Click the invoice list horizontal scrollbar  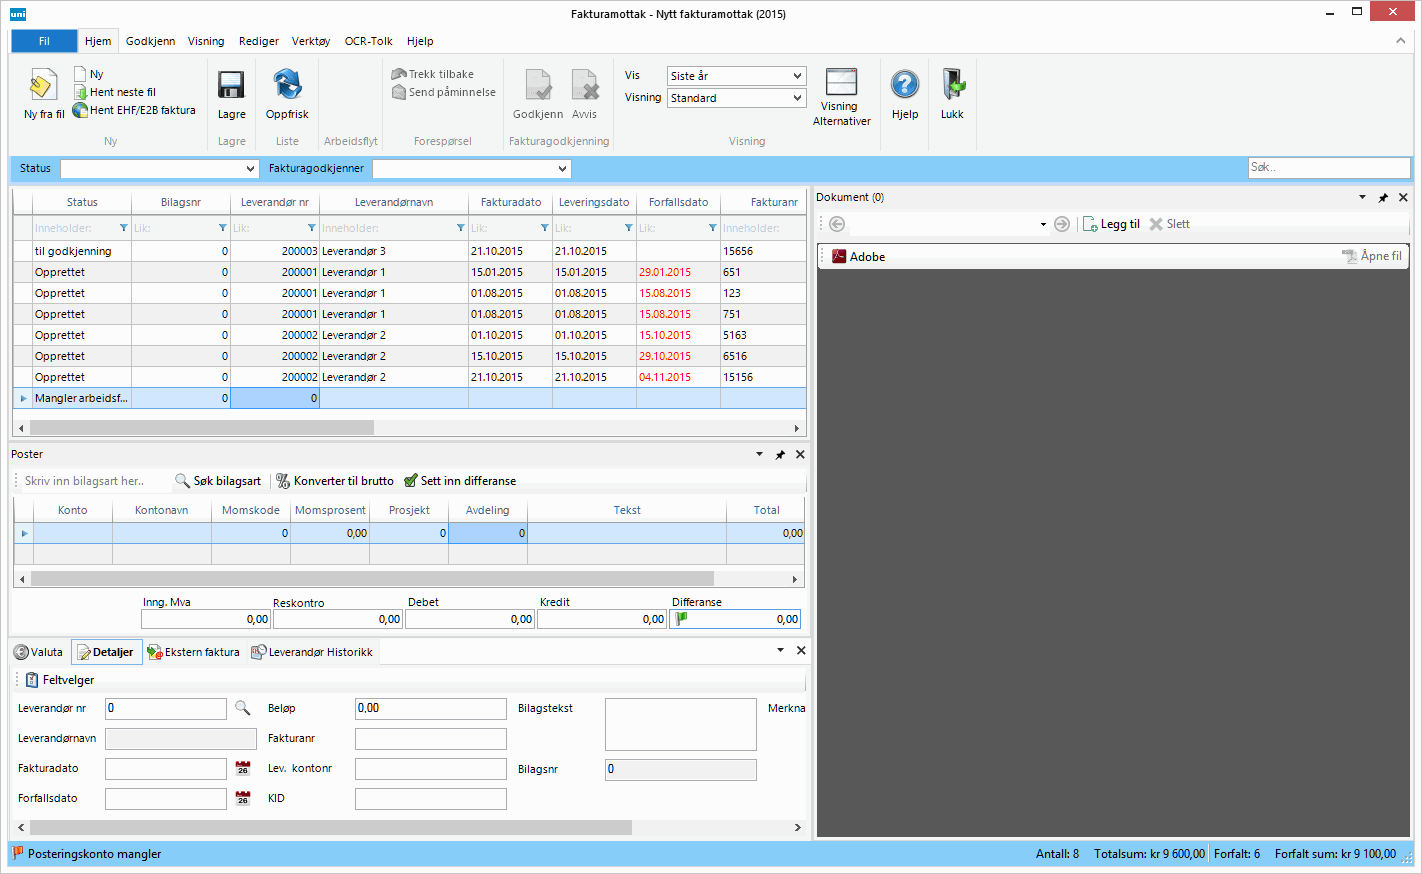[x=202, y=428]
